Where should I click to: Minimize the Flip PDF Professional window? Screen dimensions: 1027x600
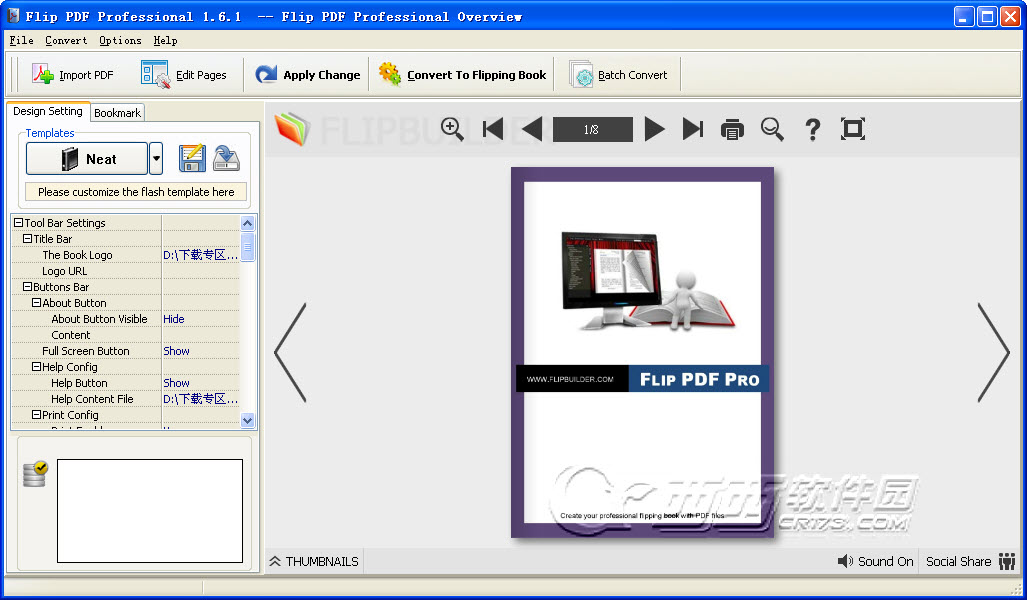[x=963, y=16]
